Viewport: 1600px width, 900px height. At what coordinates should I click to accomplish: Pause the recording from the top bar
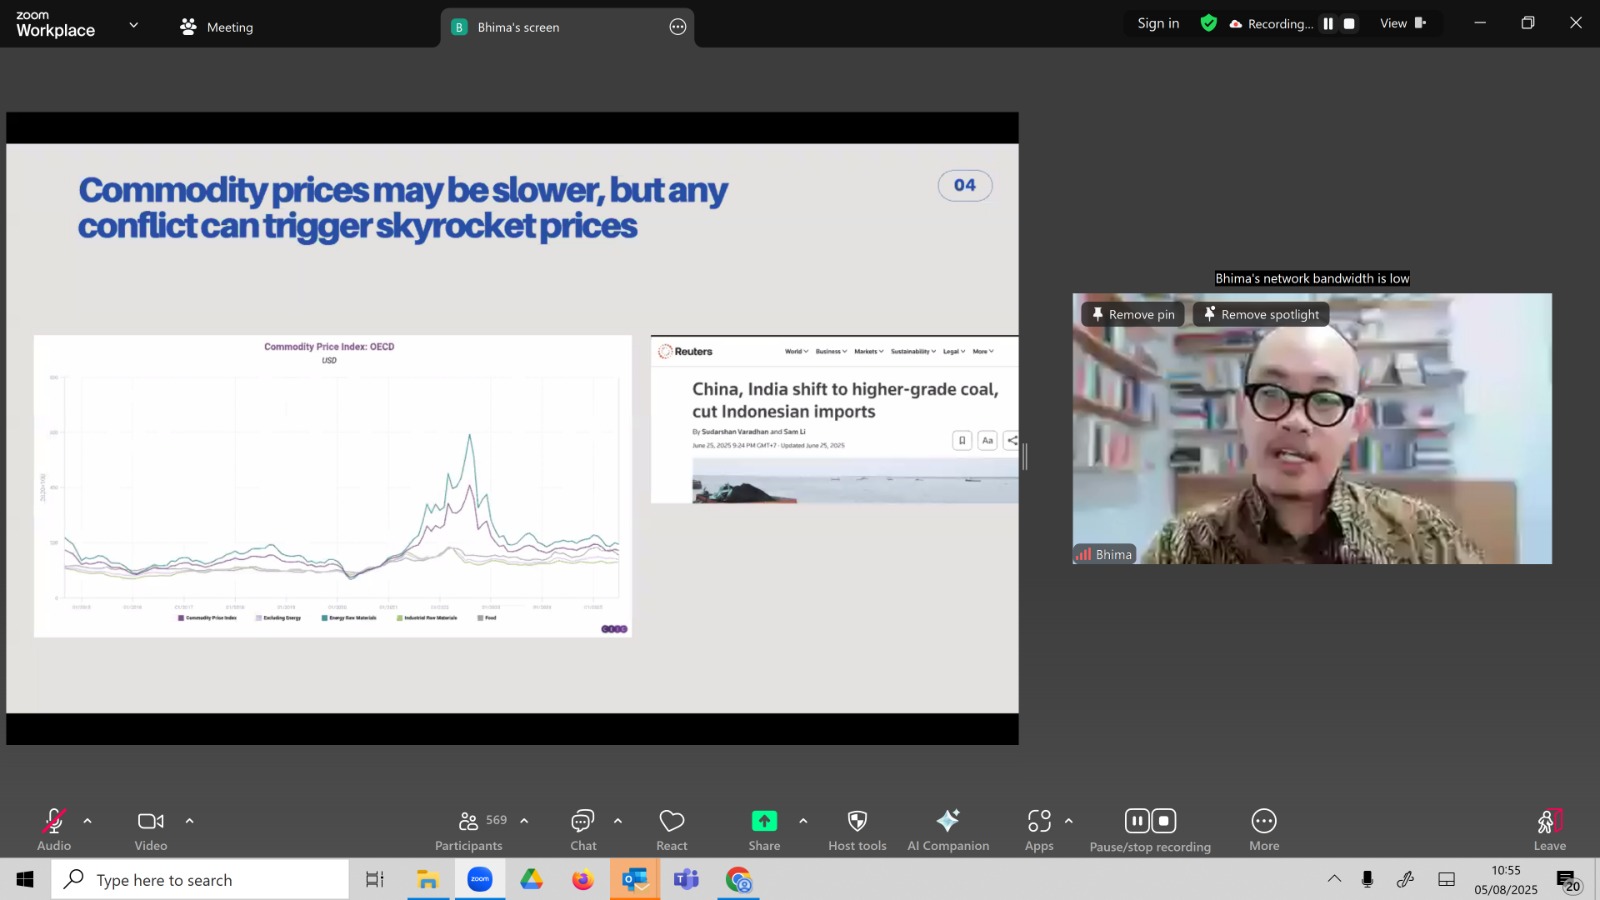click(1328, 24)
